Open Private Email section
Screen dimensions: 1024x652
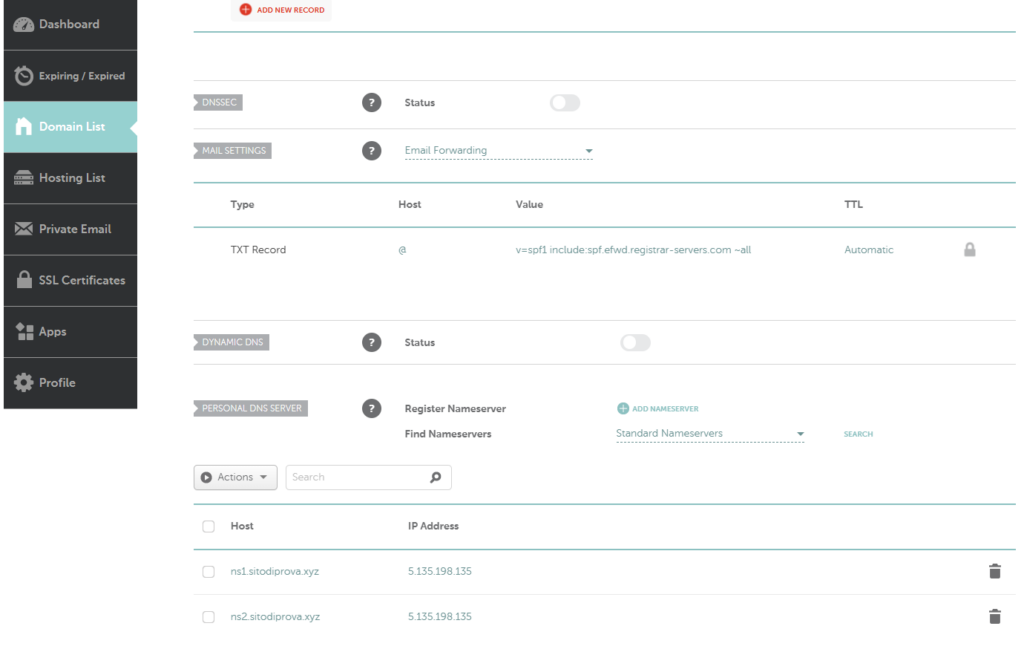(70, 229)
